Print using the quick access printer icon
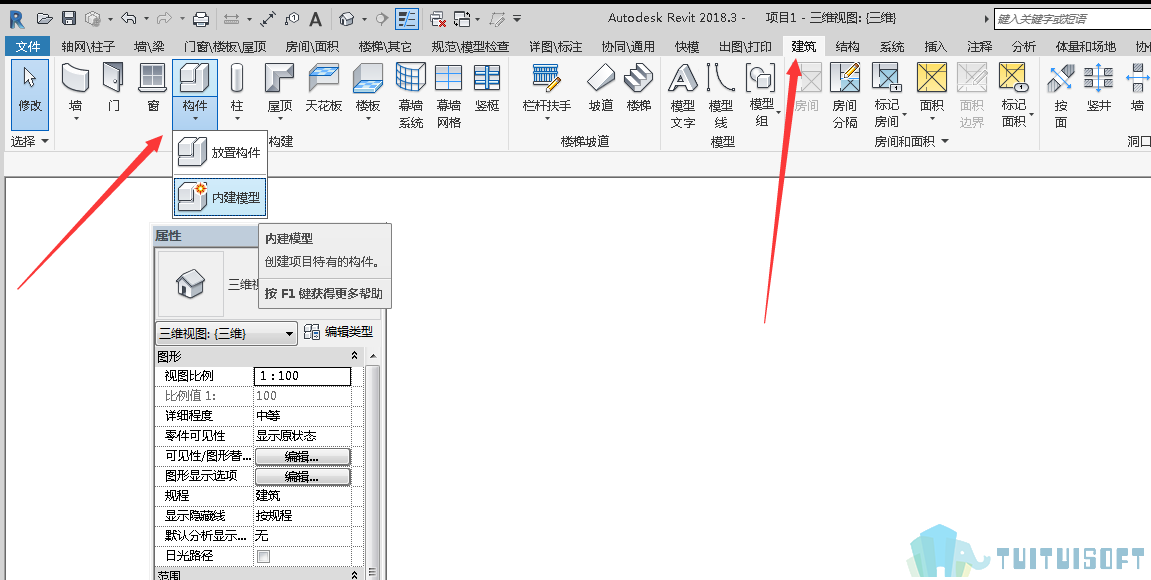Viewport: 1151px width, 580px height. [x=201, y=18]
